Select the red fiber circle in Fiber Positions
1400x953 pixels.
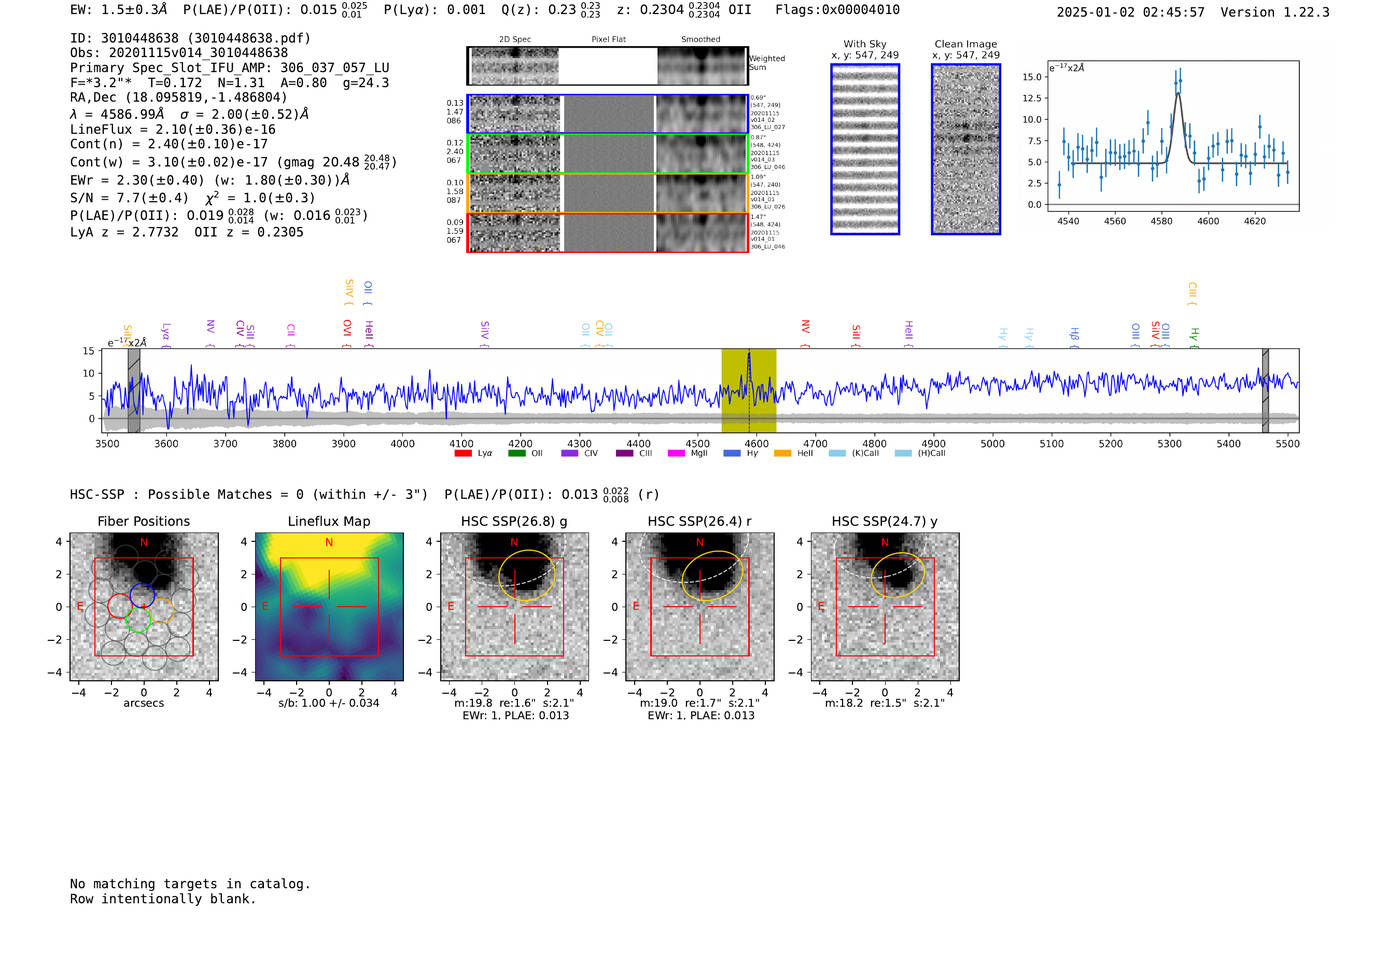120,606
